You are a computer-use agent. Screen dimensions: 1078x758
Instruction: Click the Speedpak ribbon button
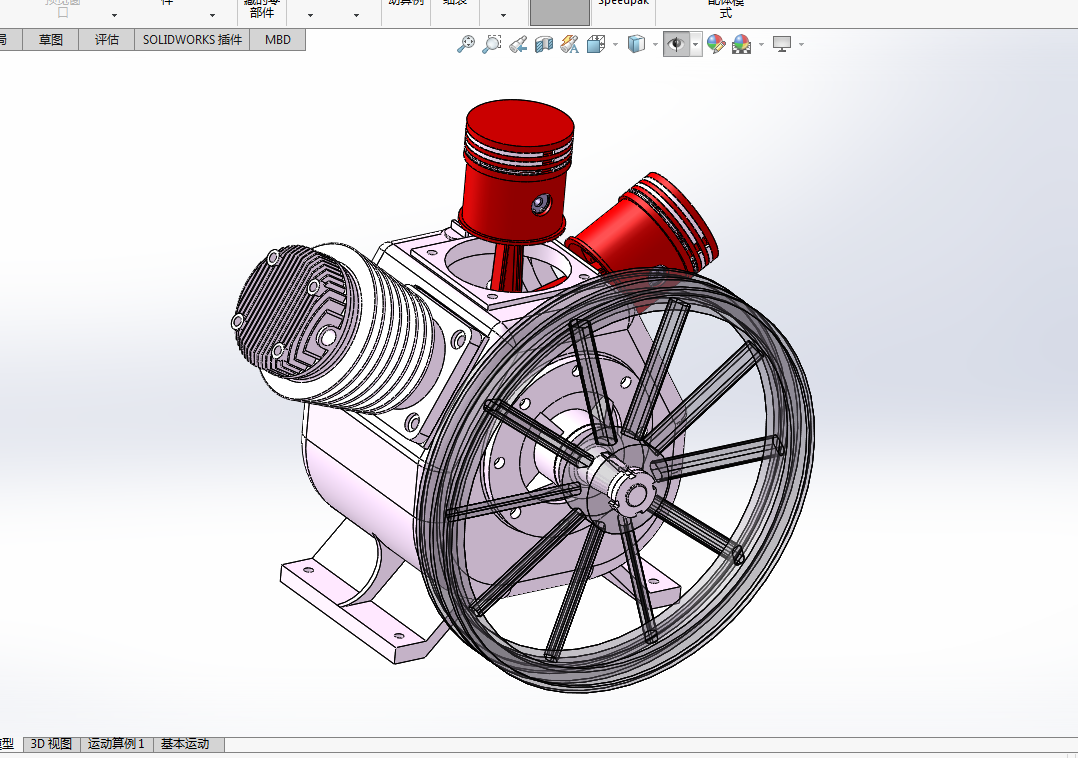[623, 5]
